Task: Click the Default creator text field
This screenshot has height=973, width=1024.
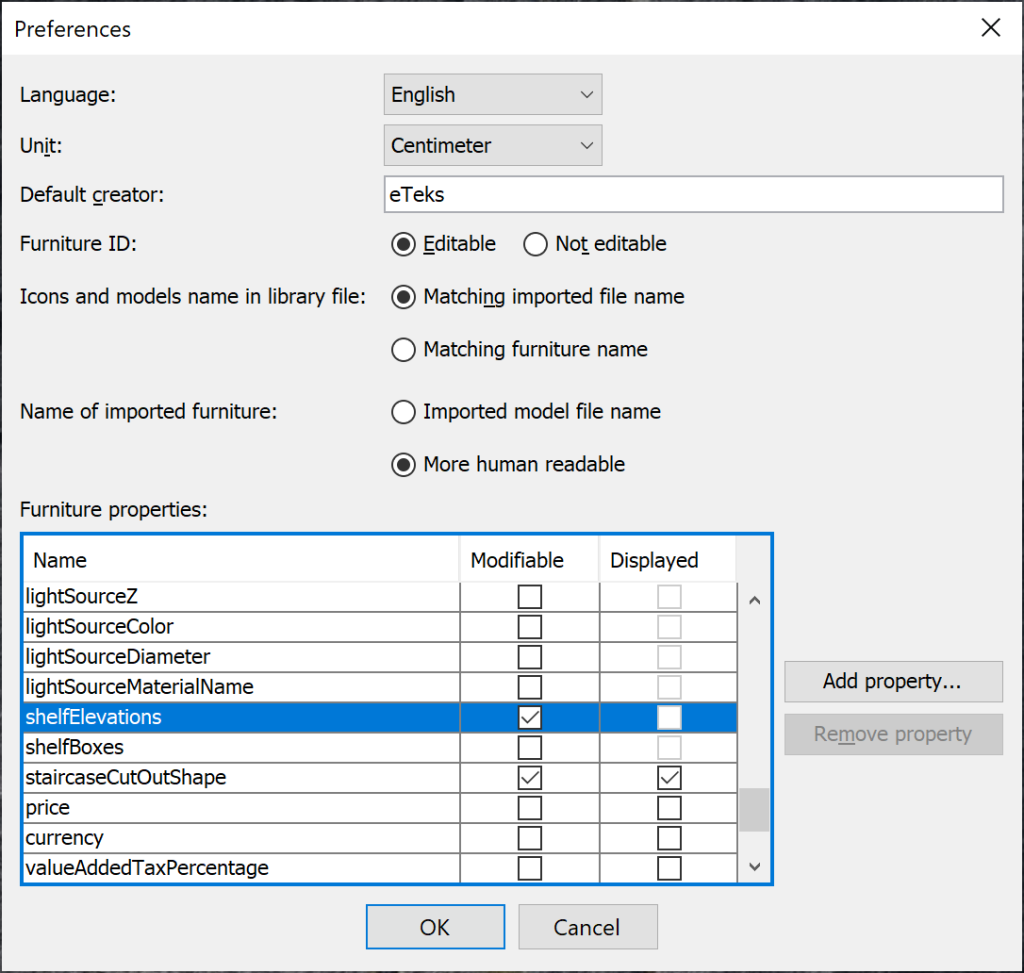Action: 693,195
